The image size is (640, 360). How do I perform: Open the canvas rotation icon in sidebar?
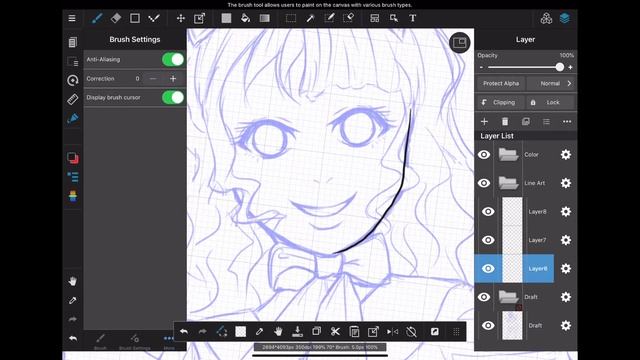(x=73, y=80)
